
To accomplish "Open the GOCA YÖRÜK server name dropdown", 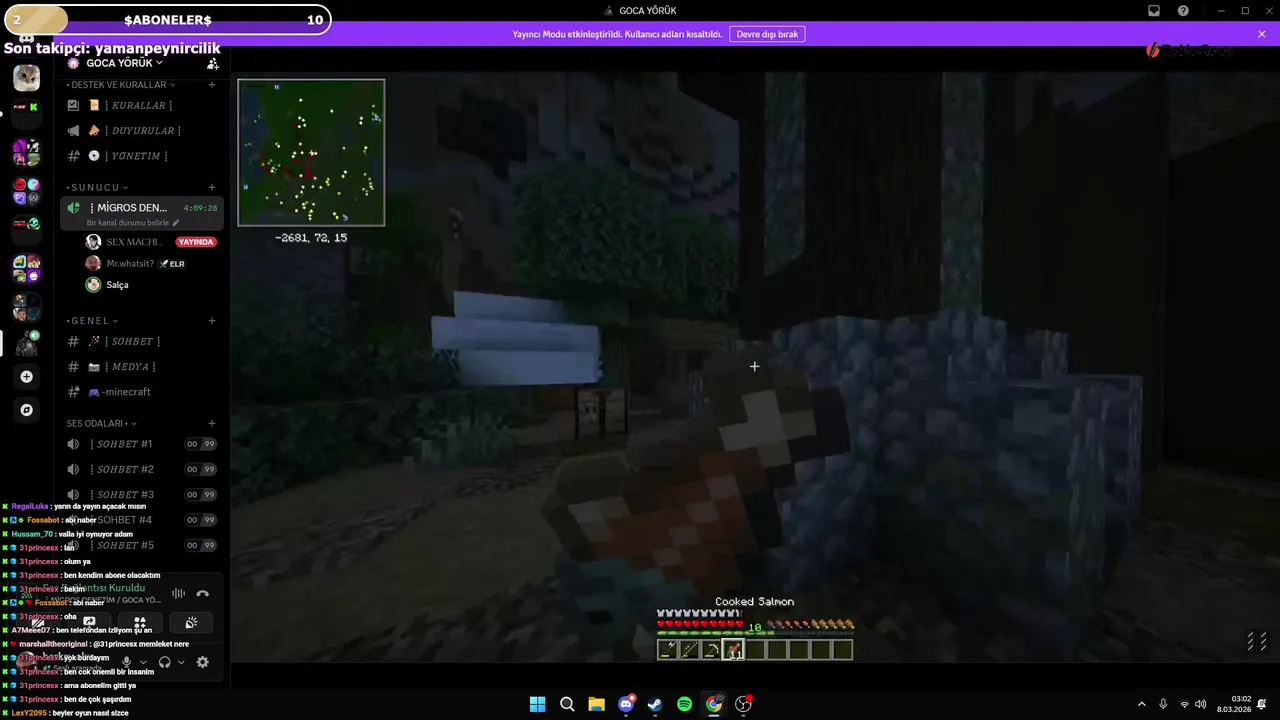I will click(x=124, y=63).
